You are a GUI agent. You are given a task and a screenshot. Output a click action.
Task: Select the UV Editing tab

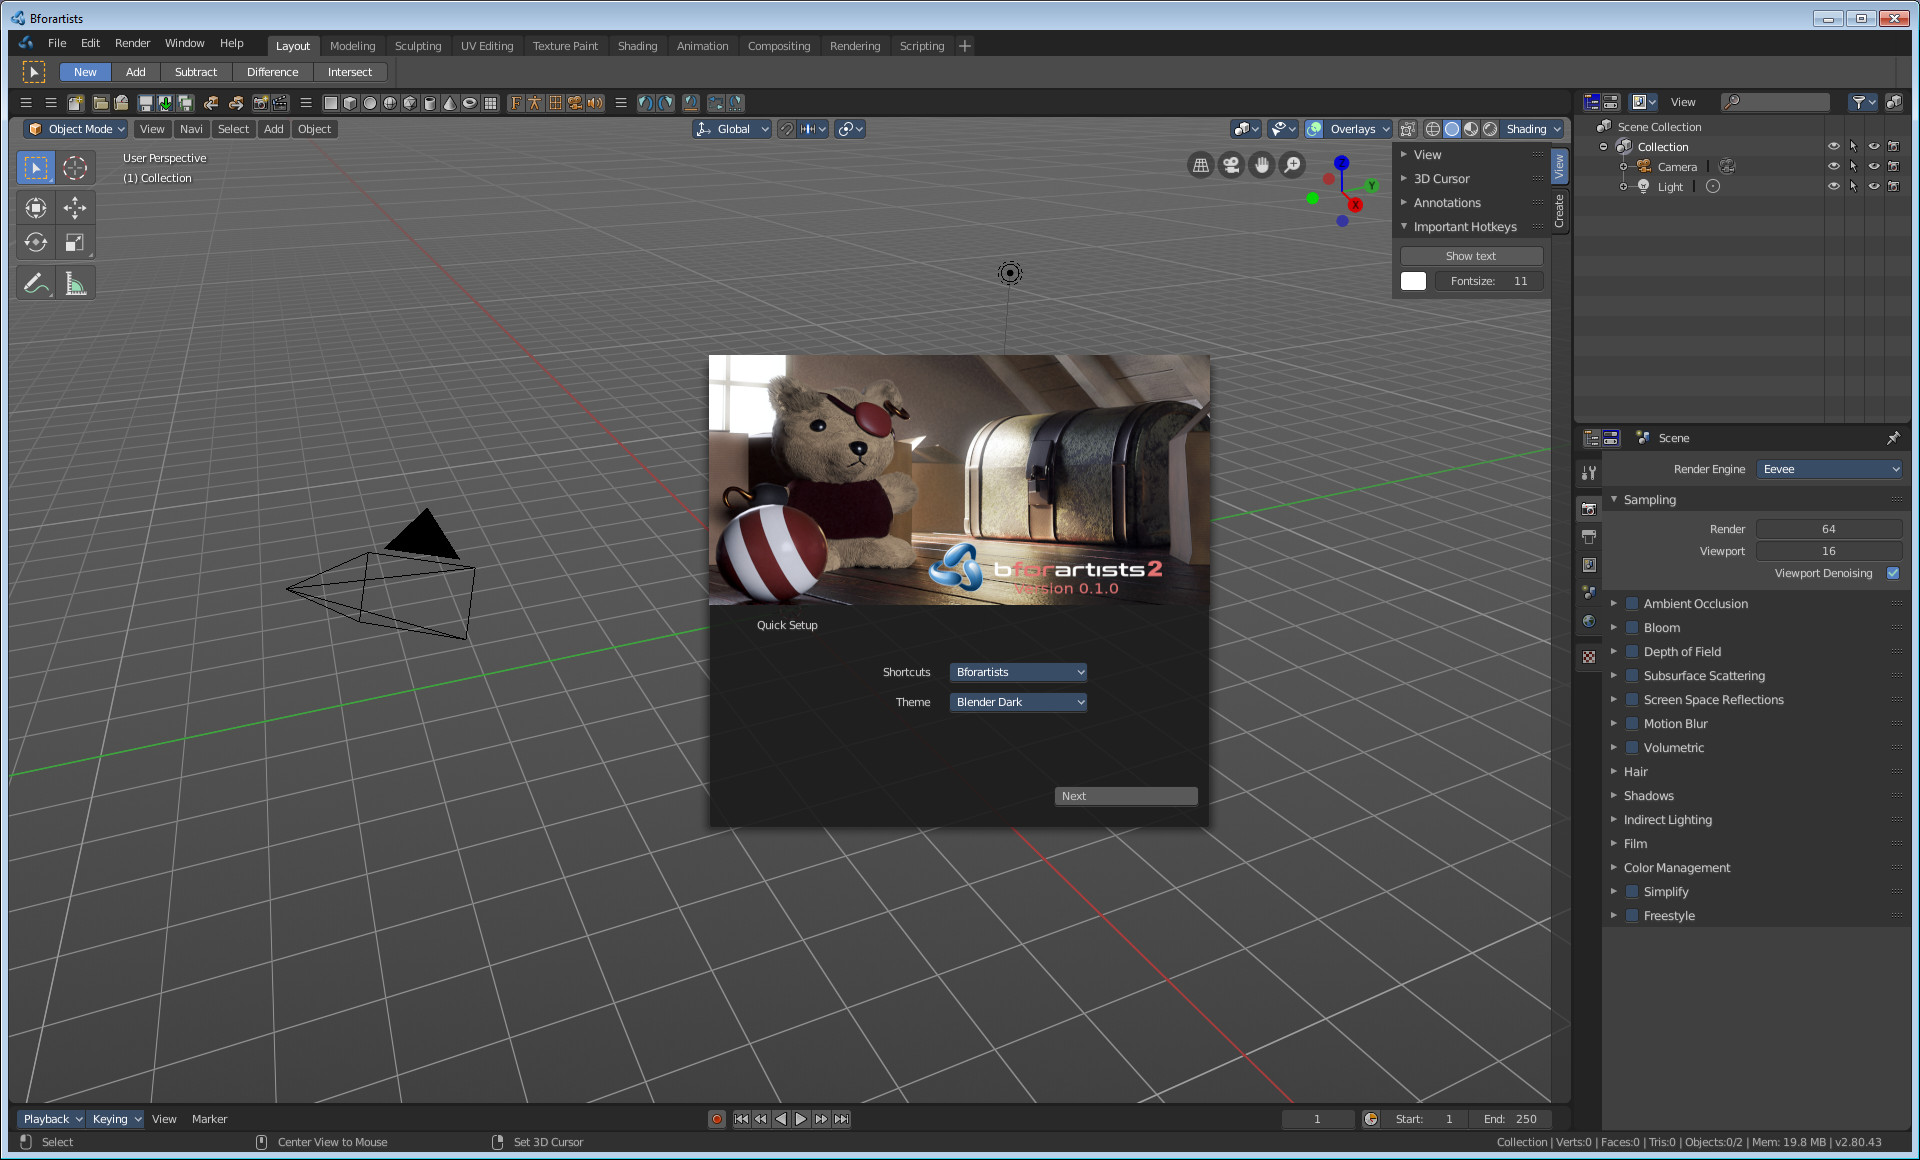click(x=485, y=45)
